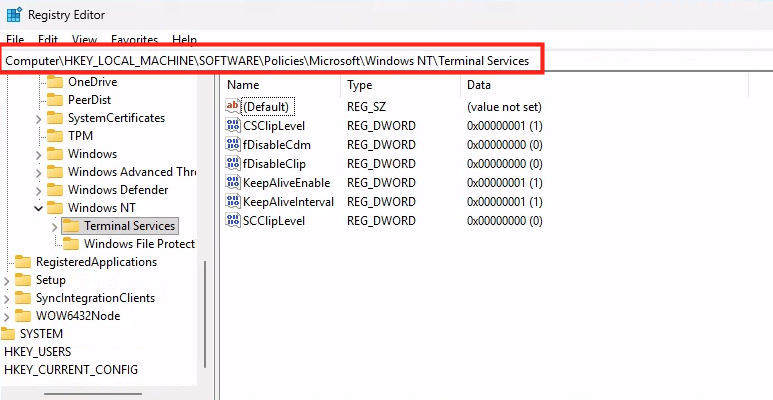Collapse the Windows NT tree node

38,208
